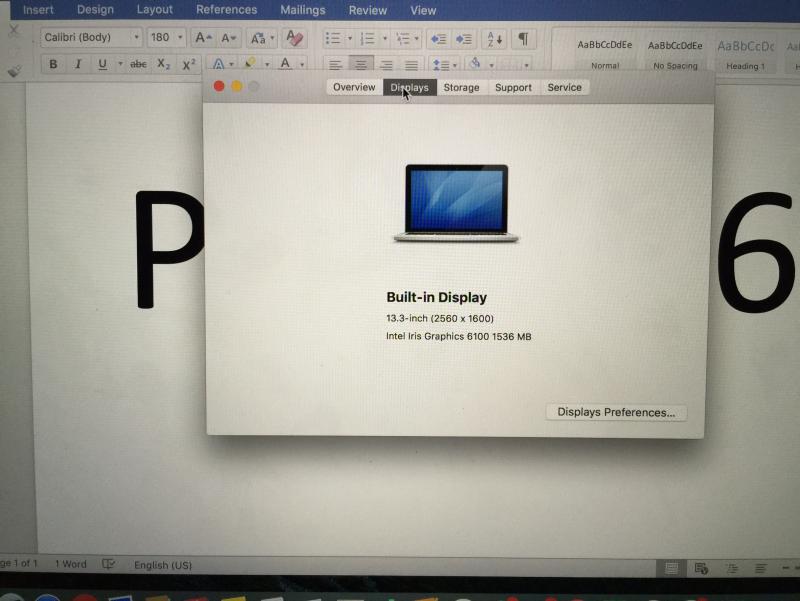Screen dimensions: 800x601
Task: Apply the yellow highlight color
Action: tap(250, 64)
